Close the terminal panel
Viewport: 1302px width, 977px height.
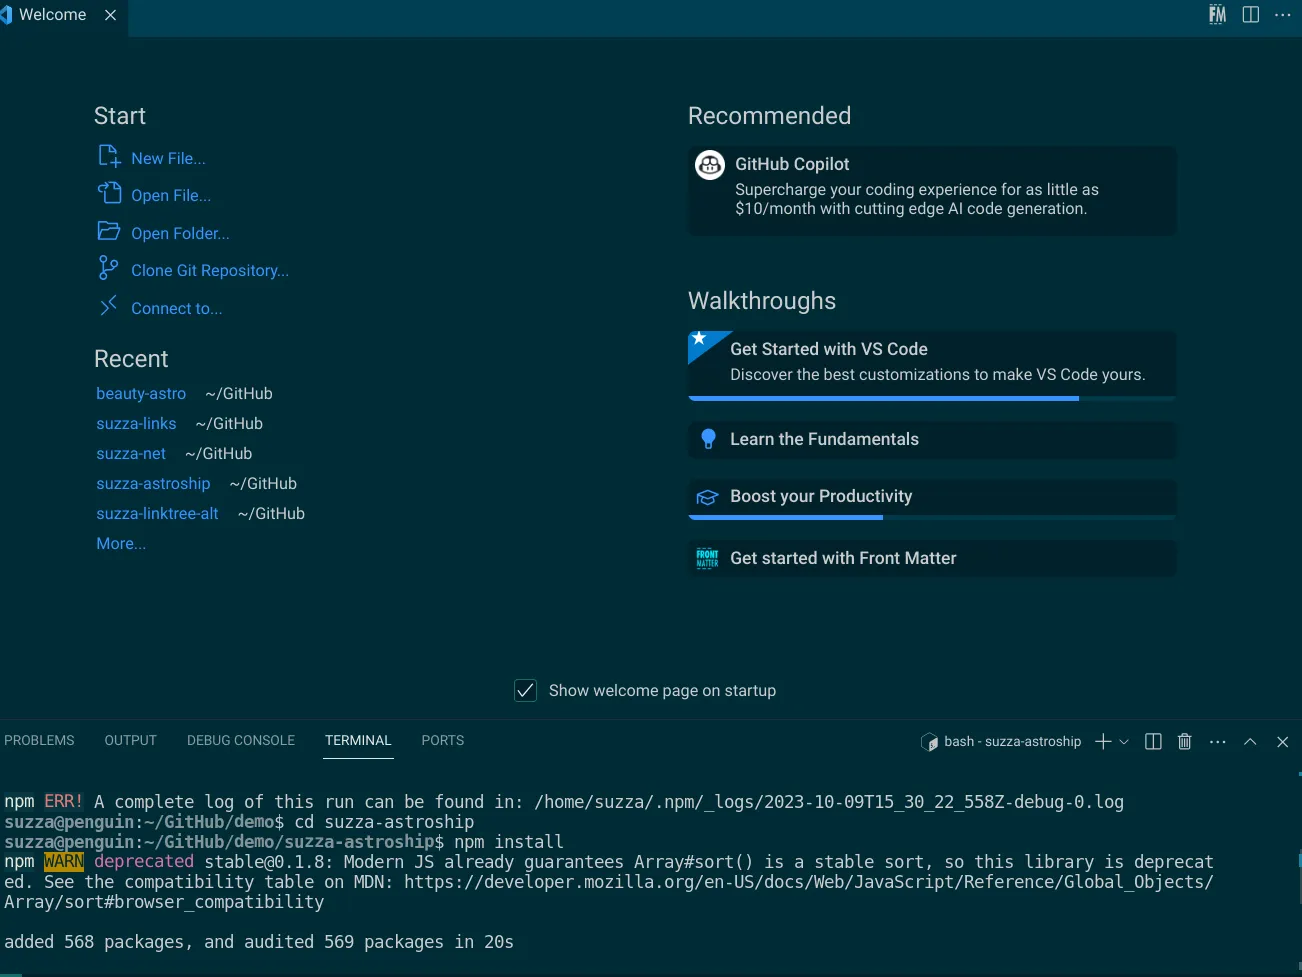[1283, 742]
